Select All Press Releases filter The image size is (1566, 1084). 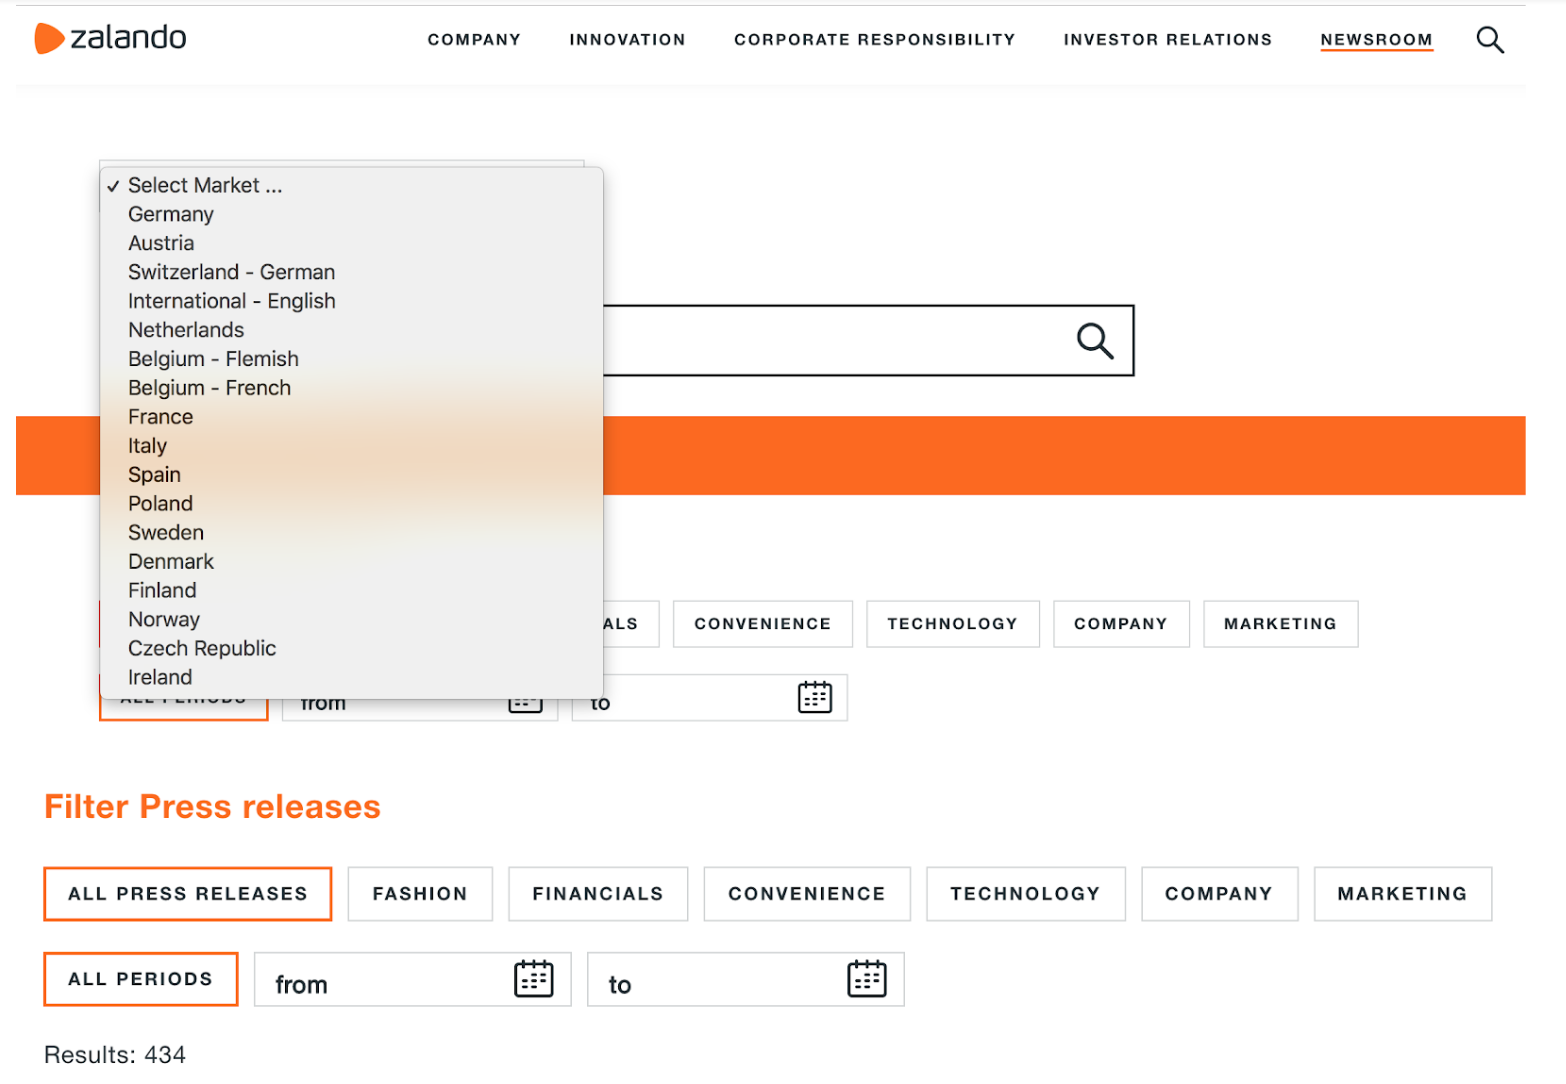click(x=188, y=894)
